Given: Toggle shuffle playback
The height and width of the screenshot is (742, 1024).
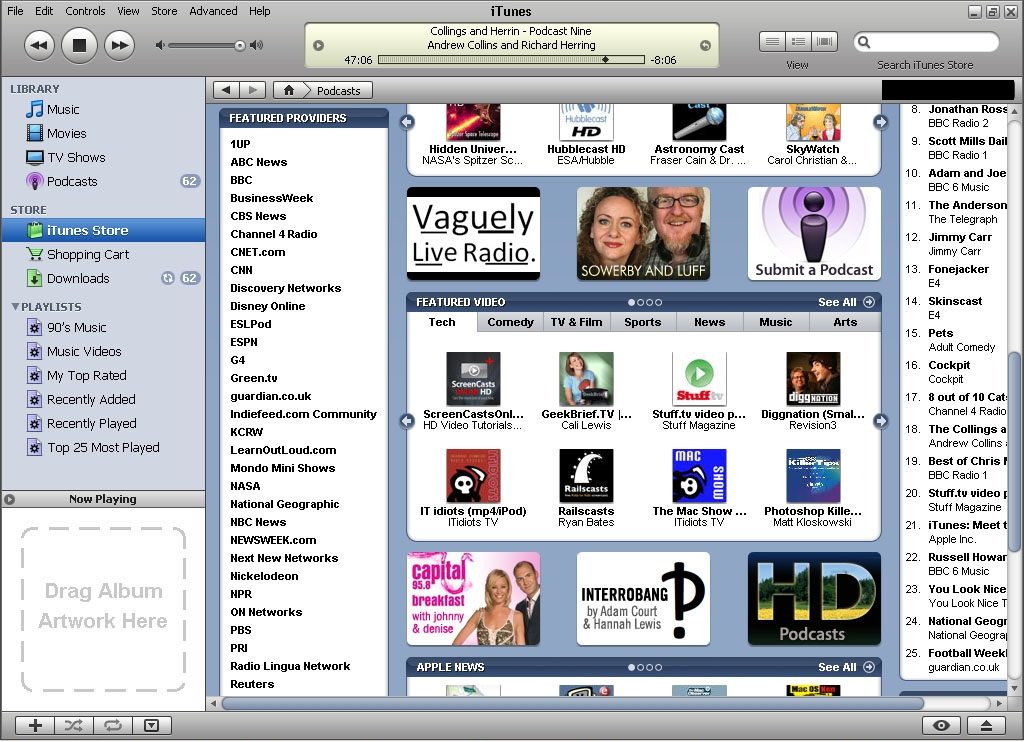Looking at the screenshot, I should [x=73, y=725].
